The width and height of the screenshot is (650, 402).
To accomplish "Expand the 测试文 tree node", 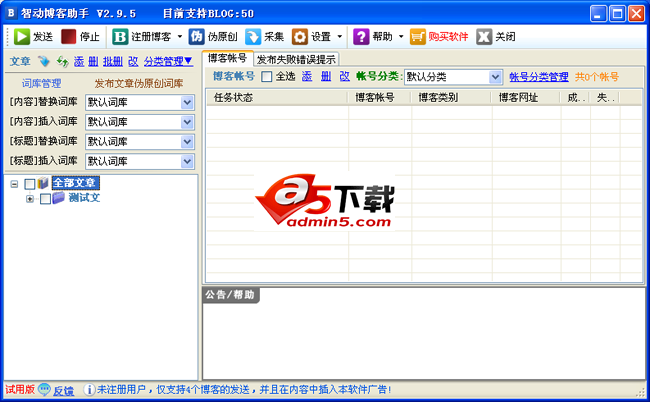I will click(x=30, y=199).
